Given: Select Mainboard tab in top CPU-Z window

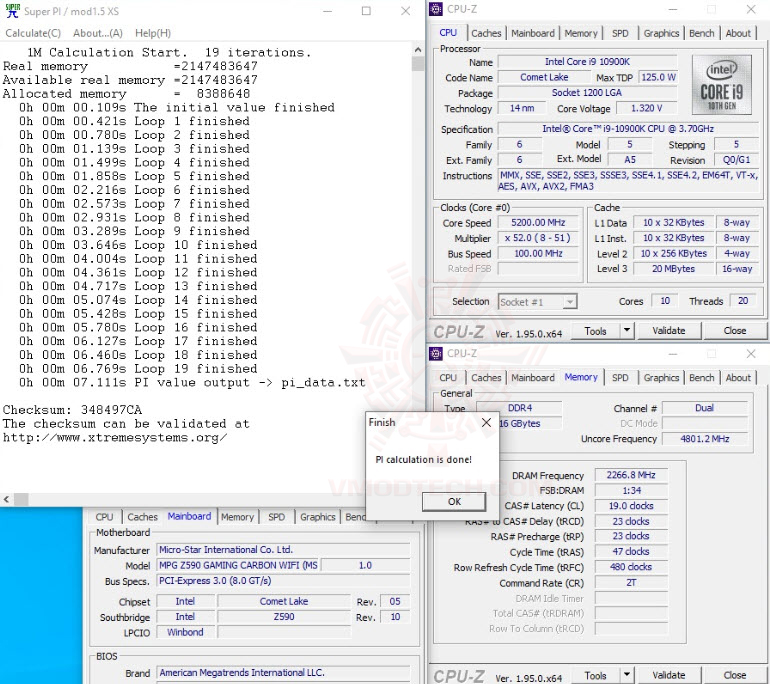Looking at the screenshot, I should pyautogui.click(x=533, y=33).
